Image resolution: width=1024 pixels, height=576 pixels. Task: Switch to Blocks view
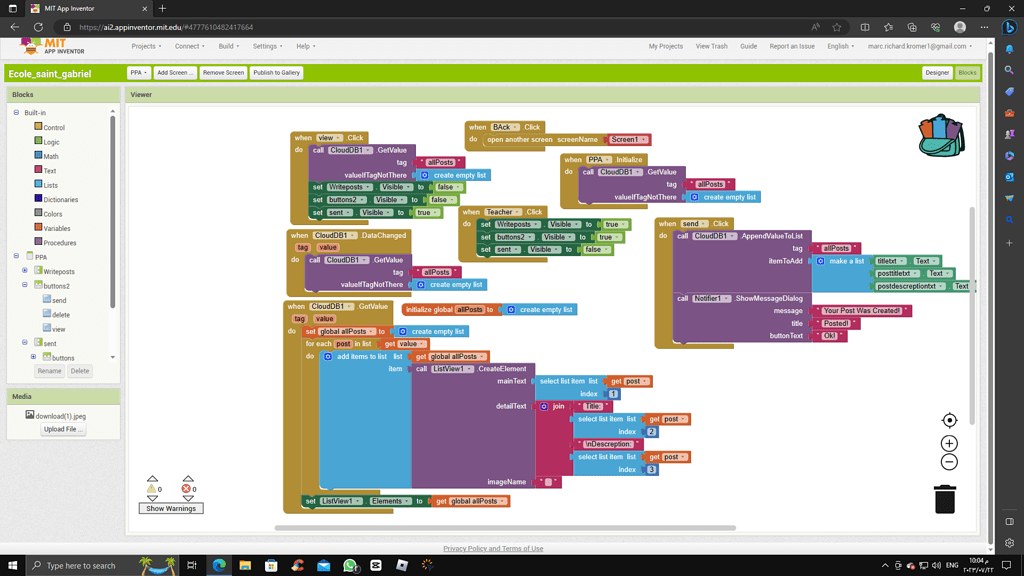pos(967,73)
